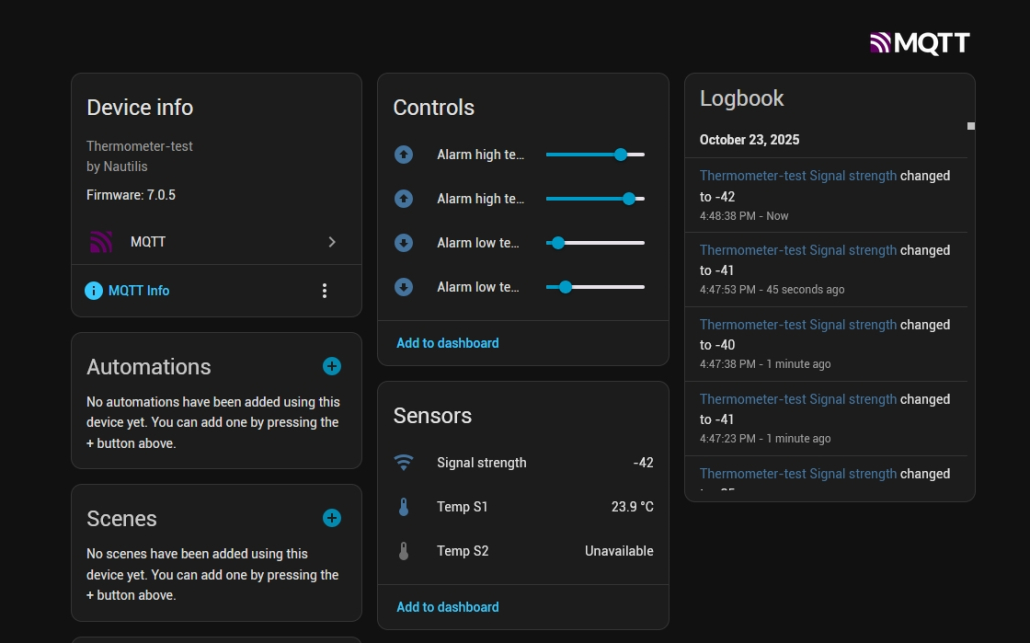Click the MQTT logo in the header
This screenshot has width=1030, height=643.
pyautogui.click(x=919, y=42)
